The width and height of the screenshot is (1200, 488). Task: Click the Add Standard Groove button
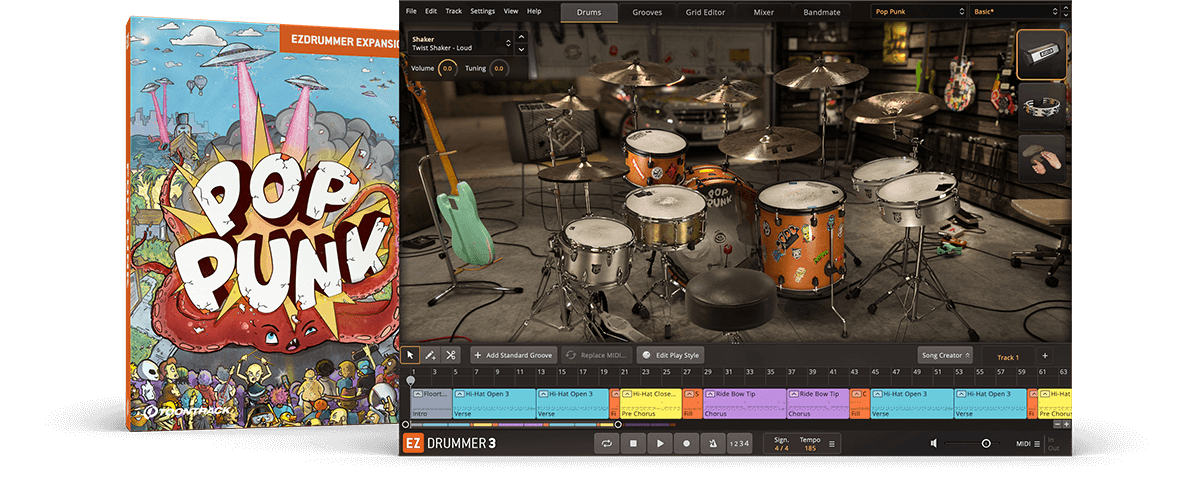coord(514,355)
